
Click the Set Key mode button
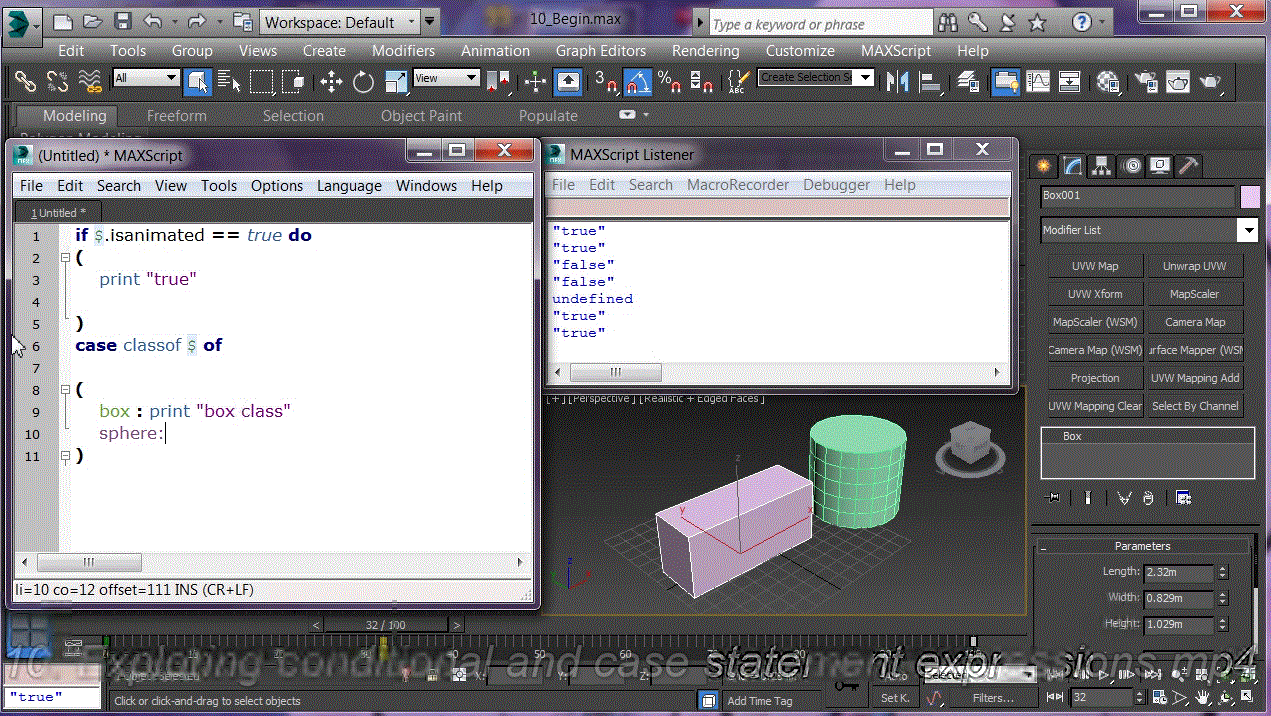pyautogui.click(x=895, y=698)
